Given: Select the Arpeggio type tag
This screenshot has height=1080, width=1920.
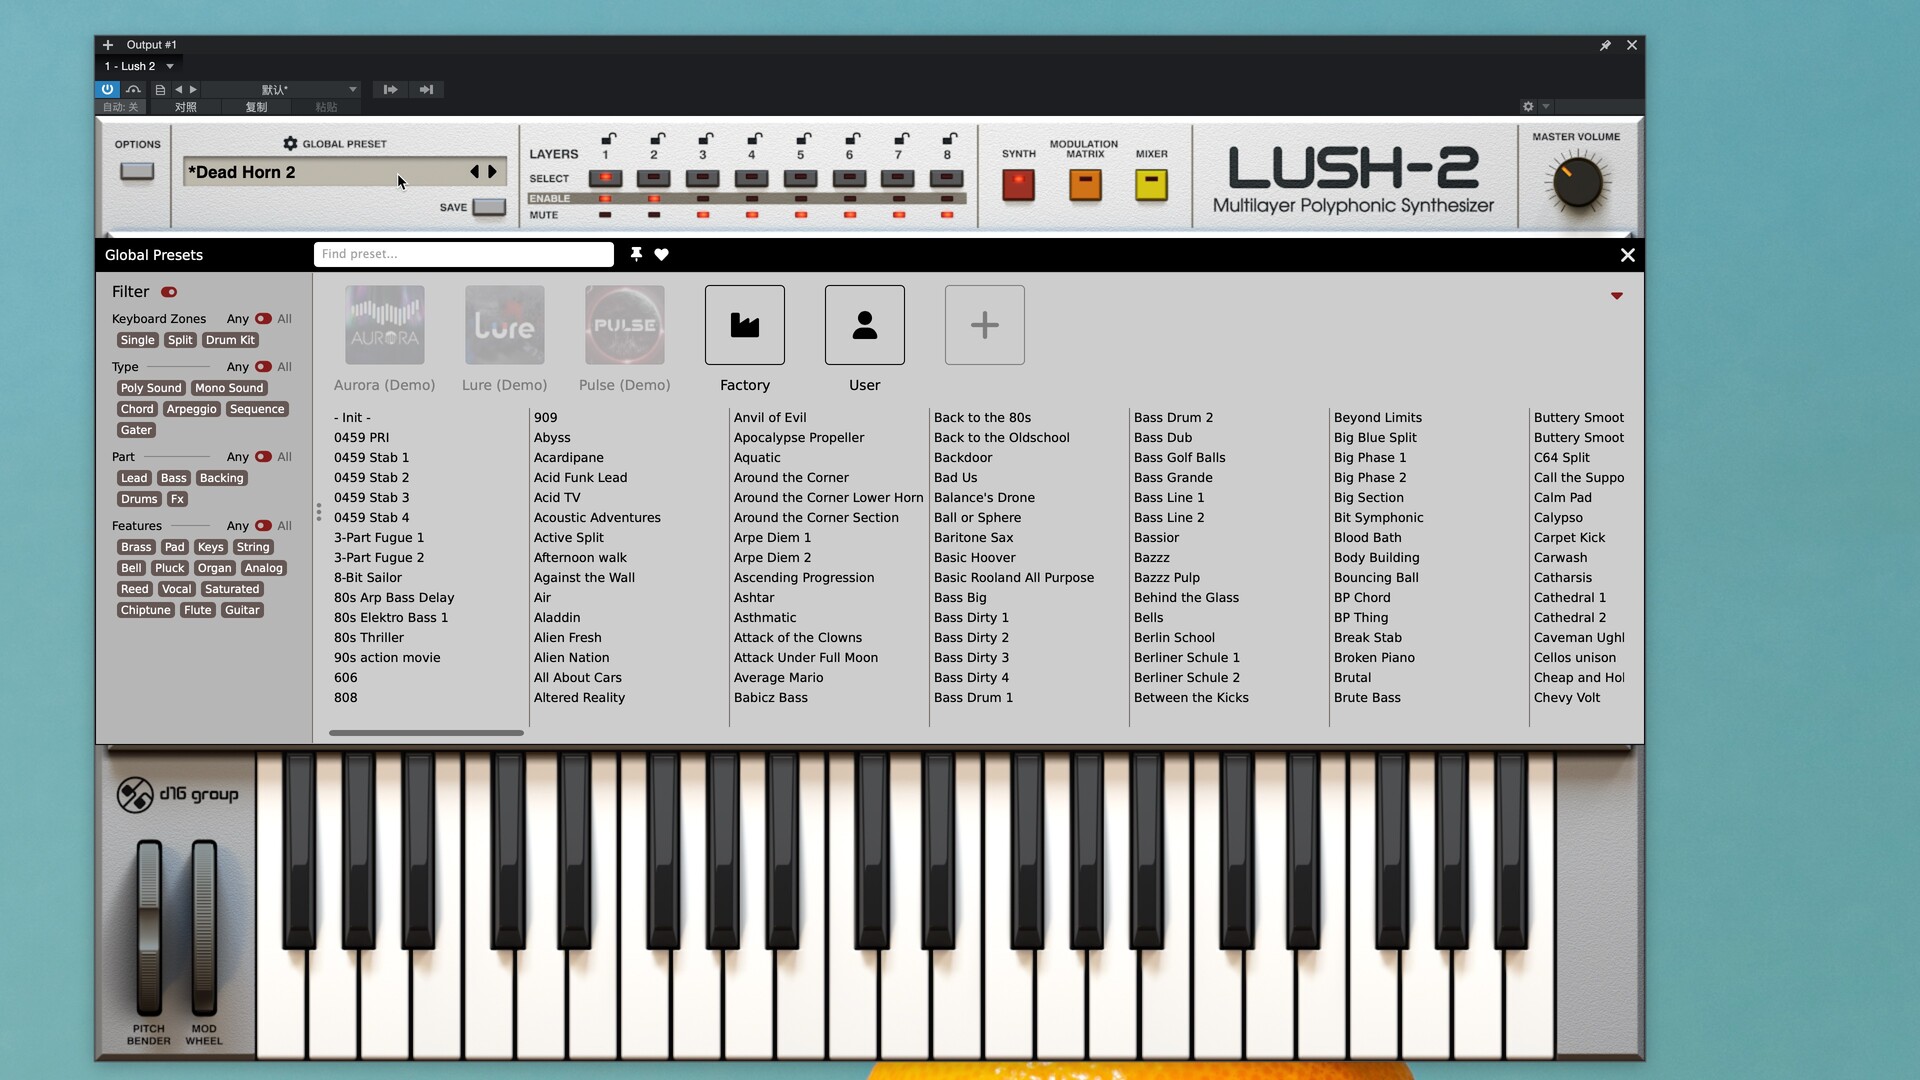Looking at the screenshot, I should 192,409.
